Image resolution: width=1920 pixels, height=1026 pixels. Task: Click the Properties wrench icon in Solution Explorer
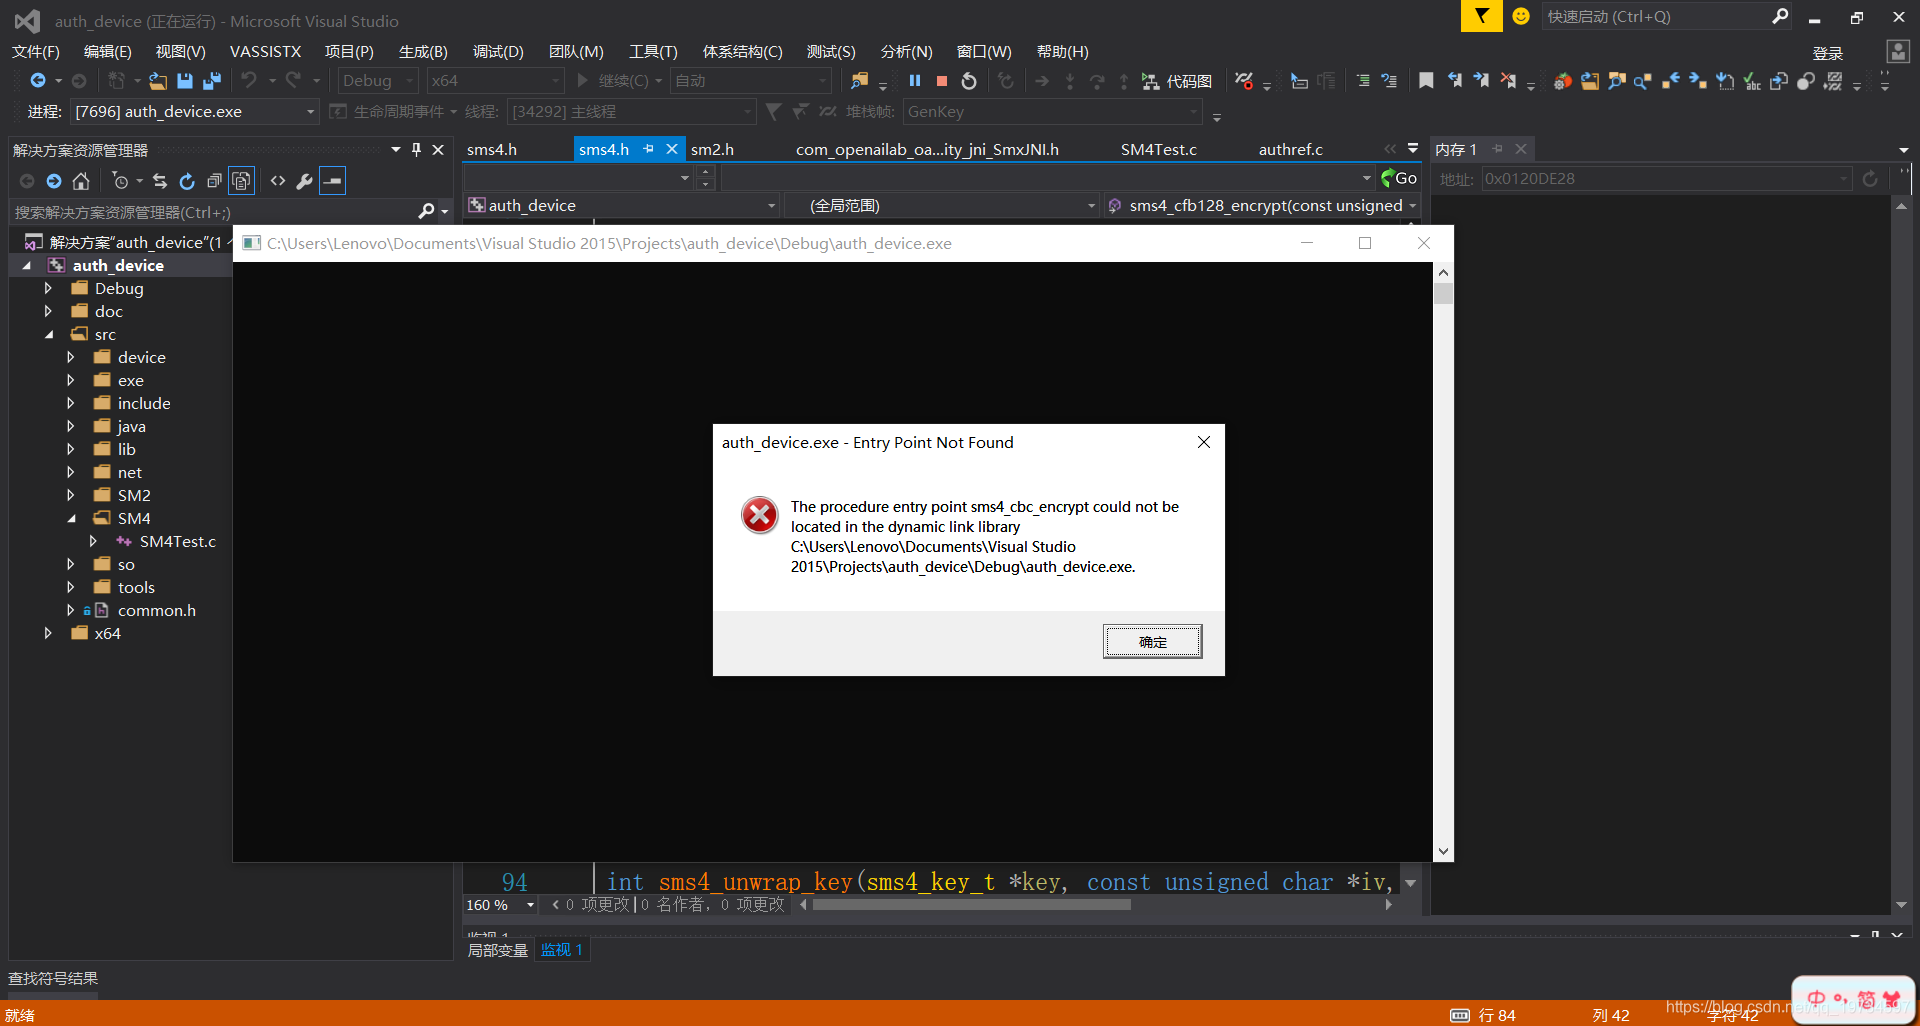(305, 180)
